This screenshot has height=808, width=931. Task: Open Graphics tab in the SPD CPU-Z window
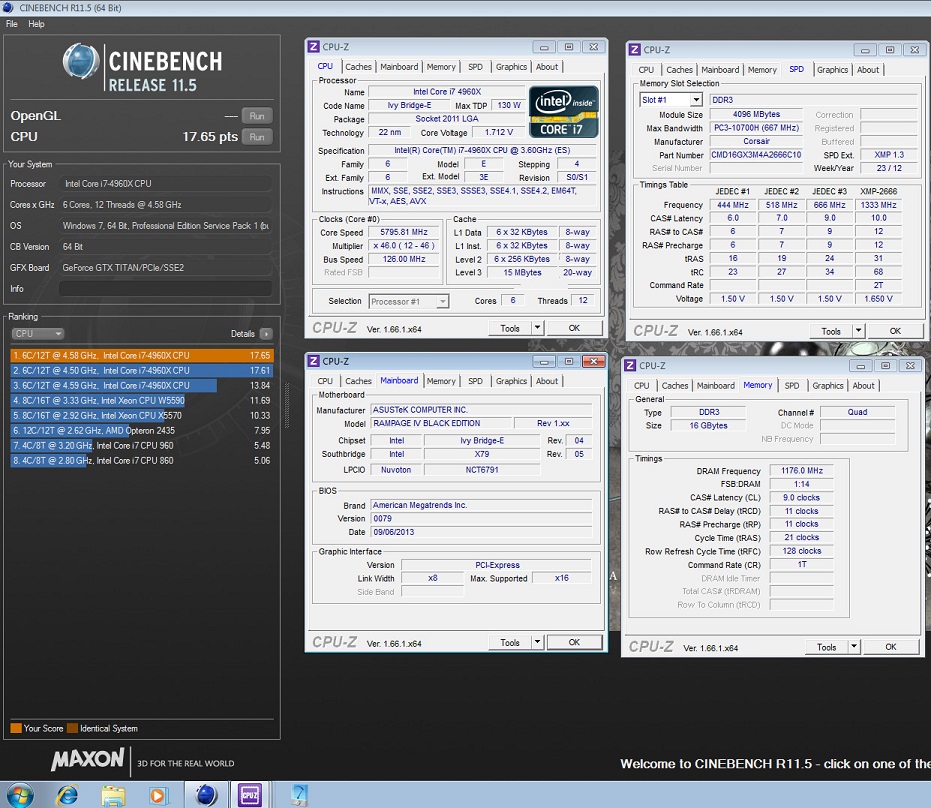832,70
